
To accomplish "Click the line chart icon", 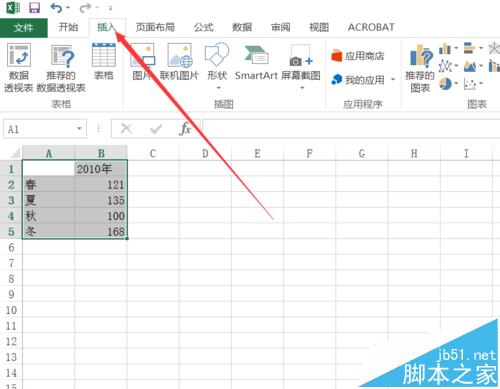I will (445, 66).
